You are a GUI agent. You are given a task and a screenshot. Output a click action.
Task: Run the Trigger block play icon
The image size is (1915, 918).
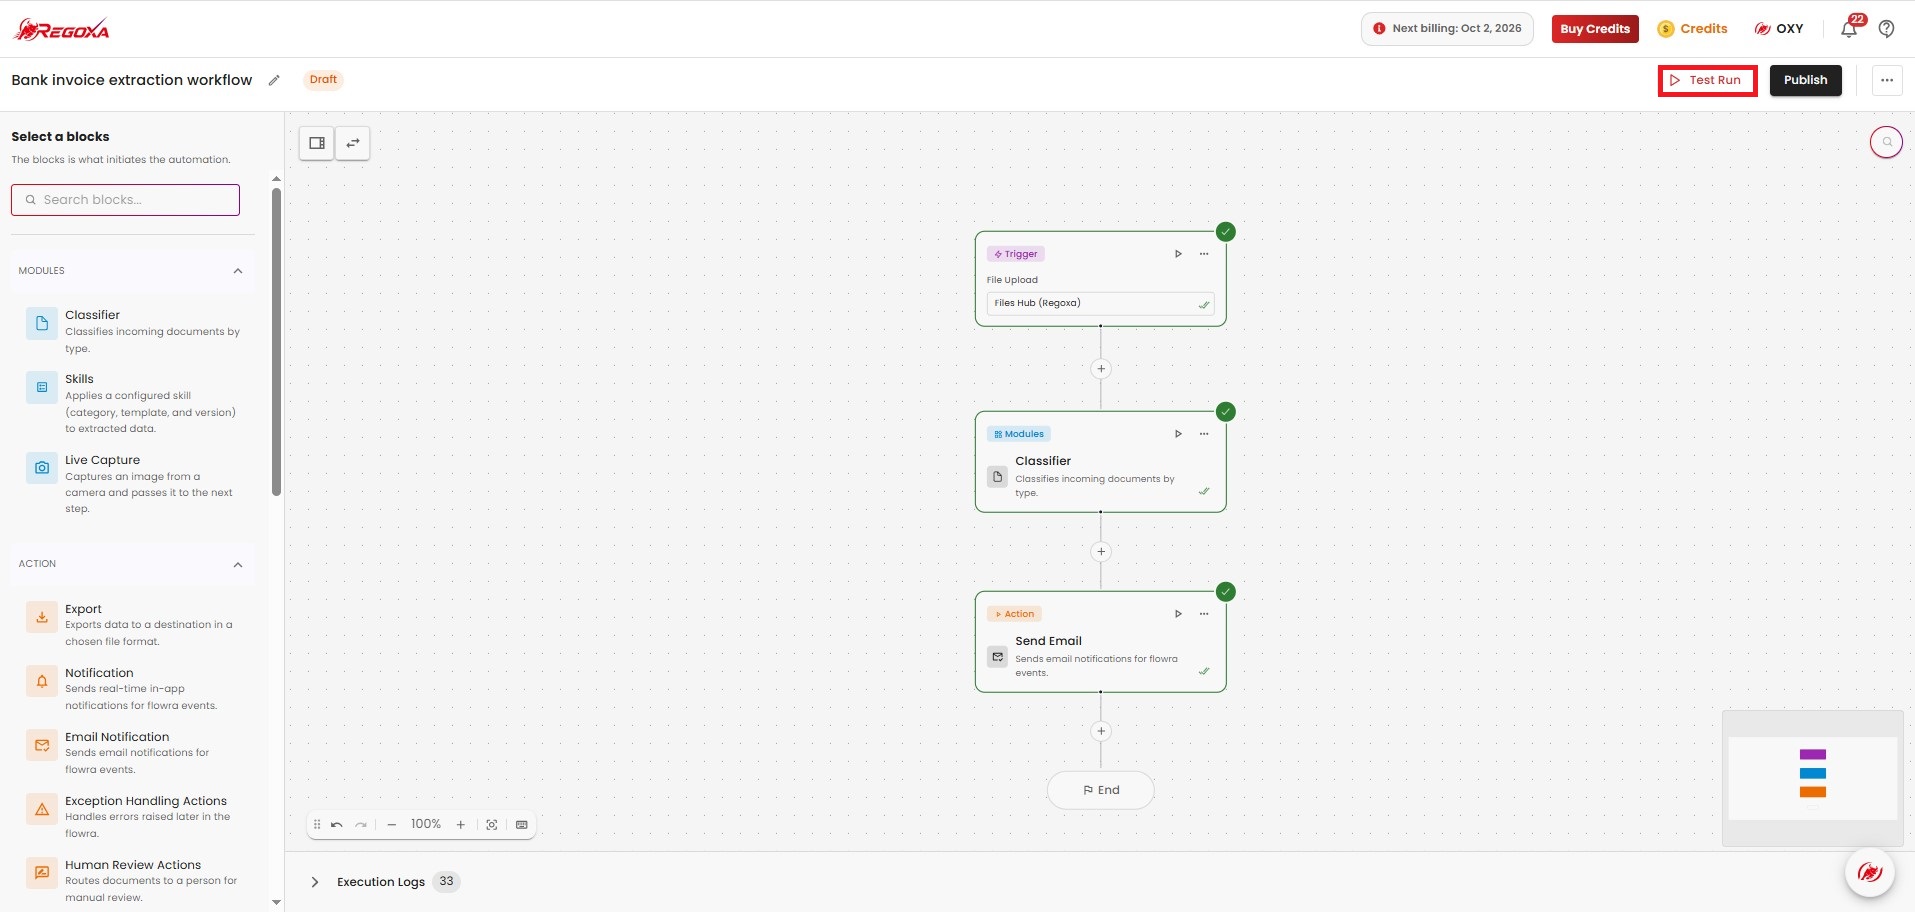(x=1178, y=254)
